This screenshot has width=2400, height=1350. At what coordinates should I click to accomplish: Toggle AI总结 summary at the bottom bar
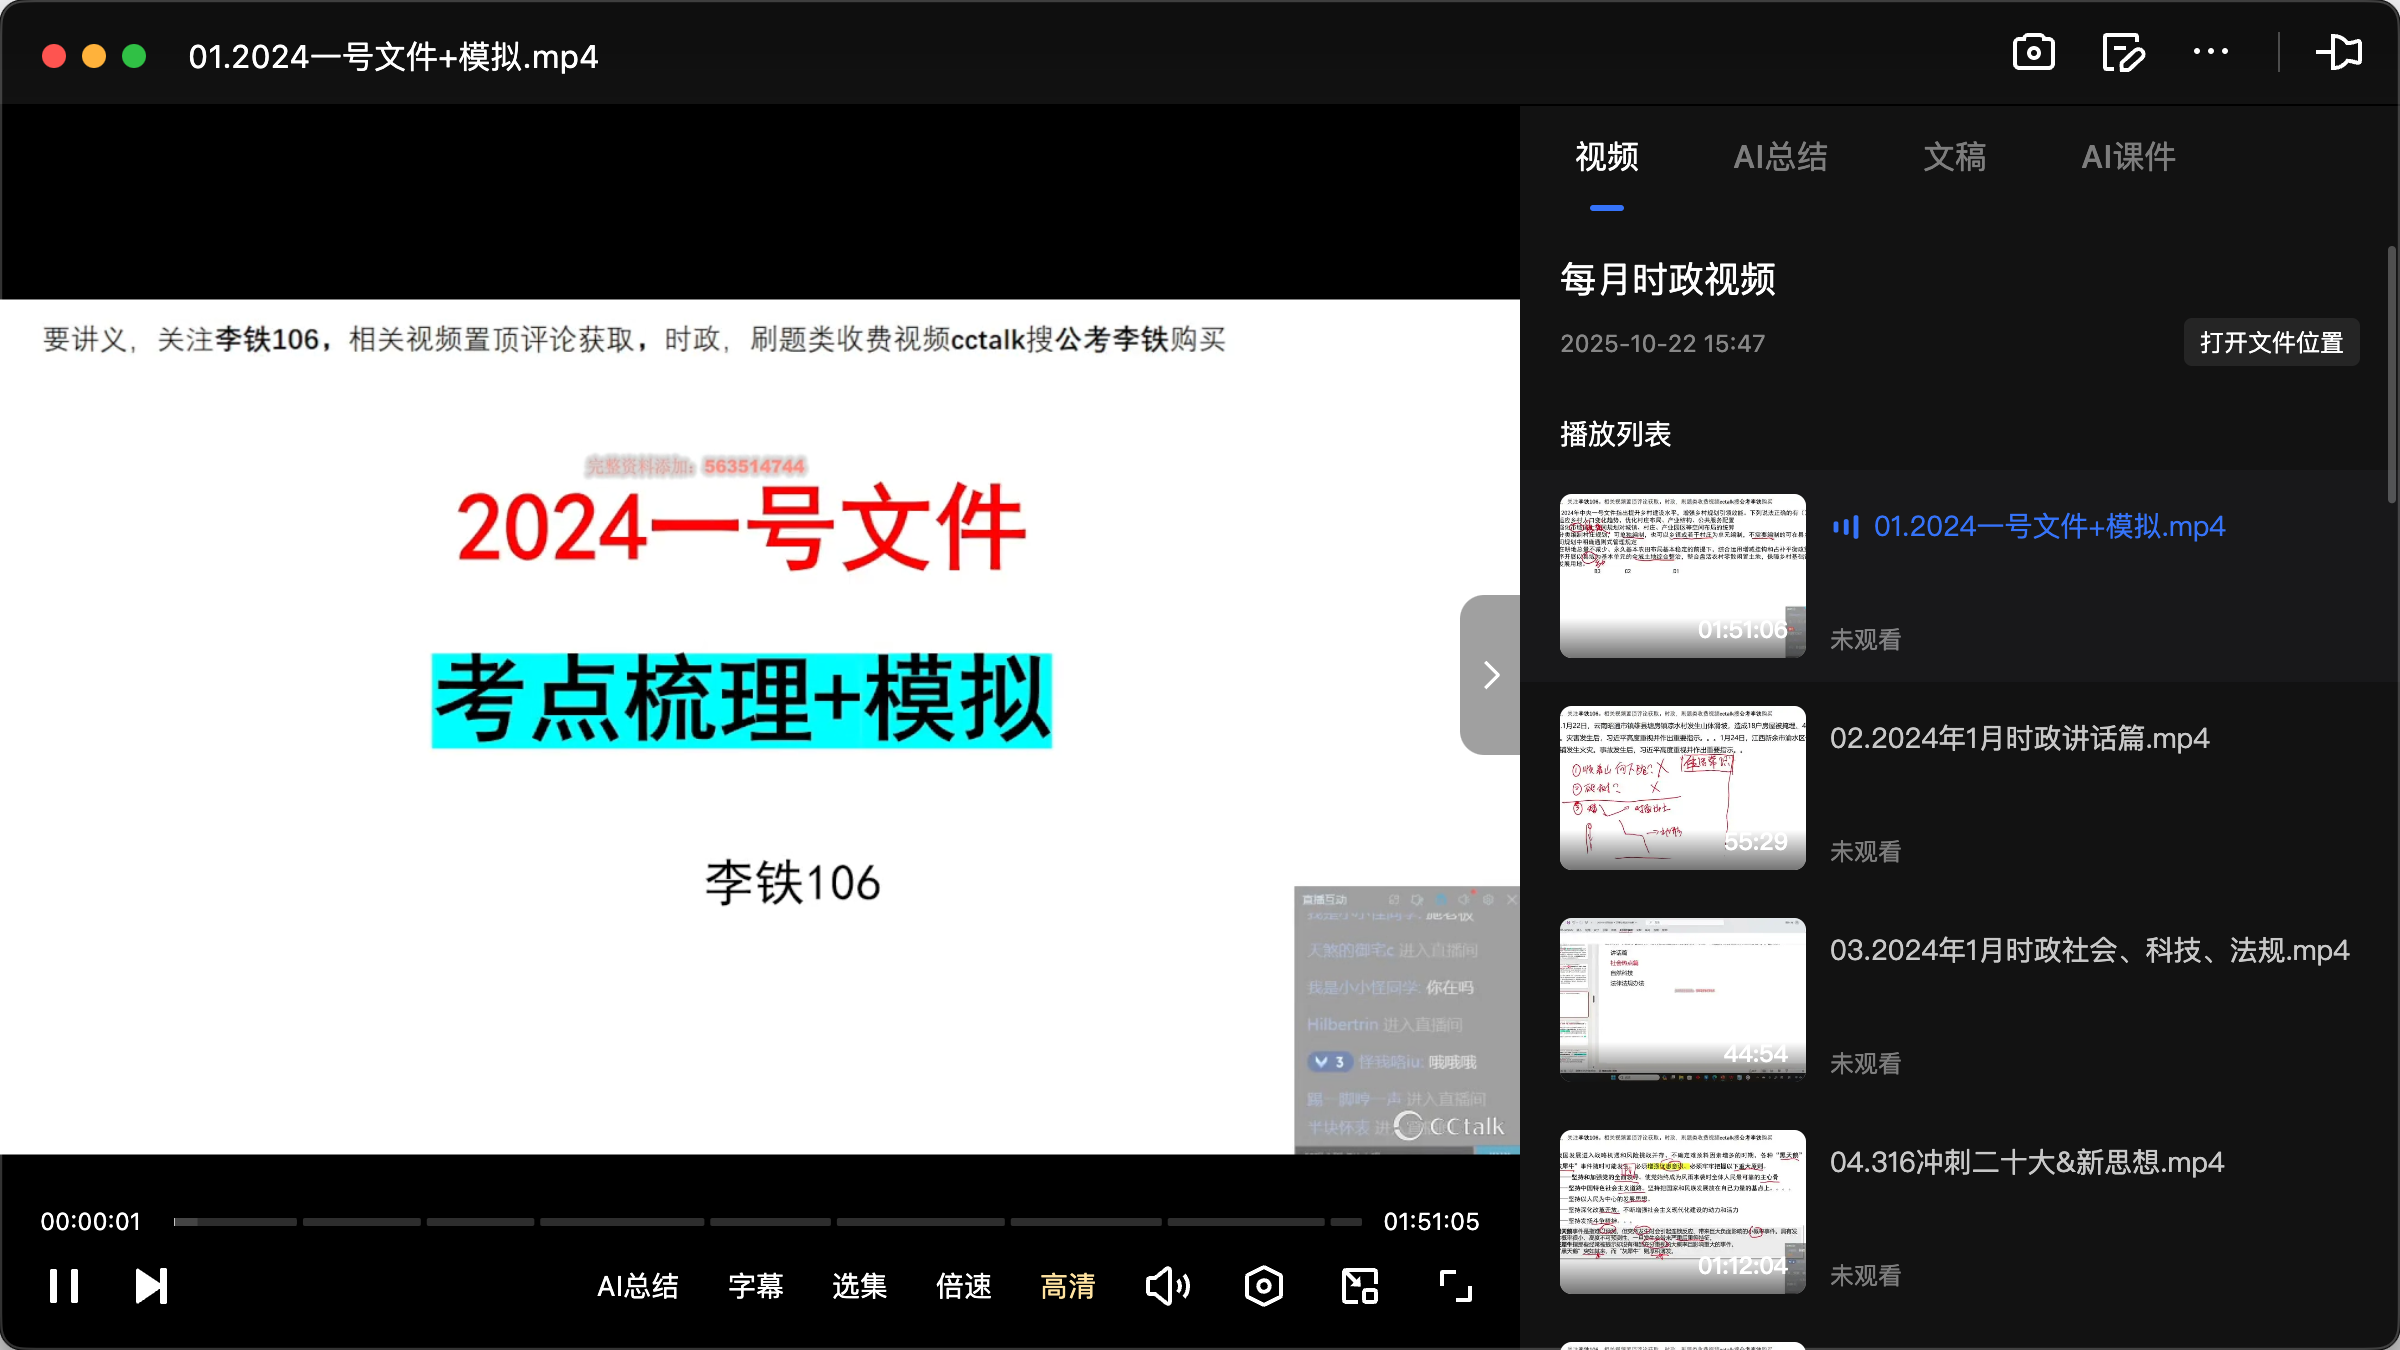[638, 1286]
